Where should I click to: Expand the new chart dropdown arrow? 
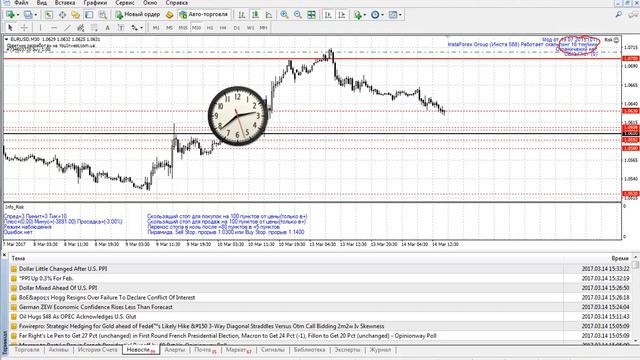(x=18, y=15)
